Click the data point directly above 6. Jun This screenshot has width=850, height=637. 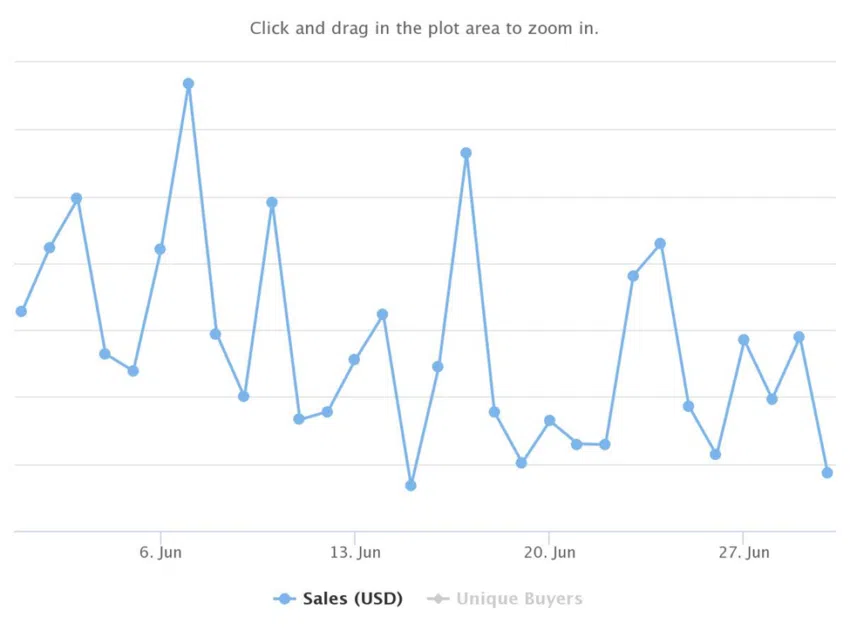click(x=160, y=249)
